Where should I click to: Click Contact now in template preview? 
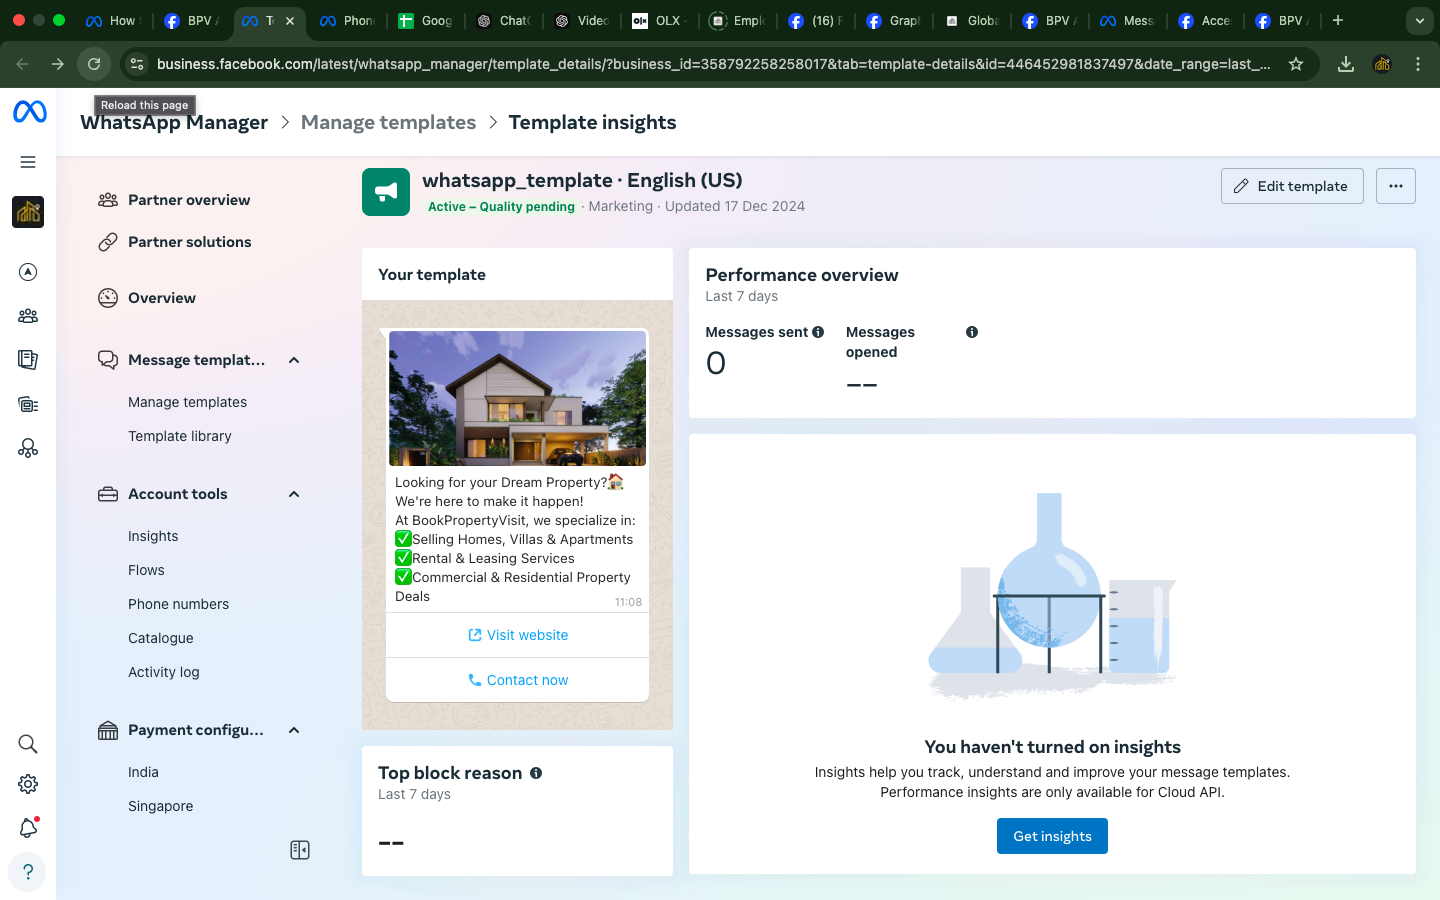[517, 680]
